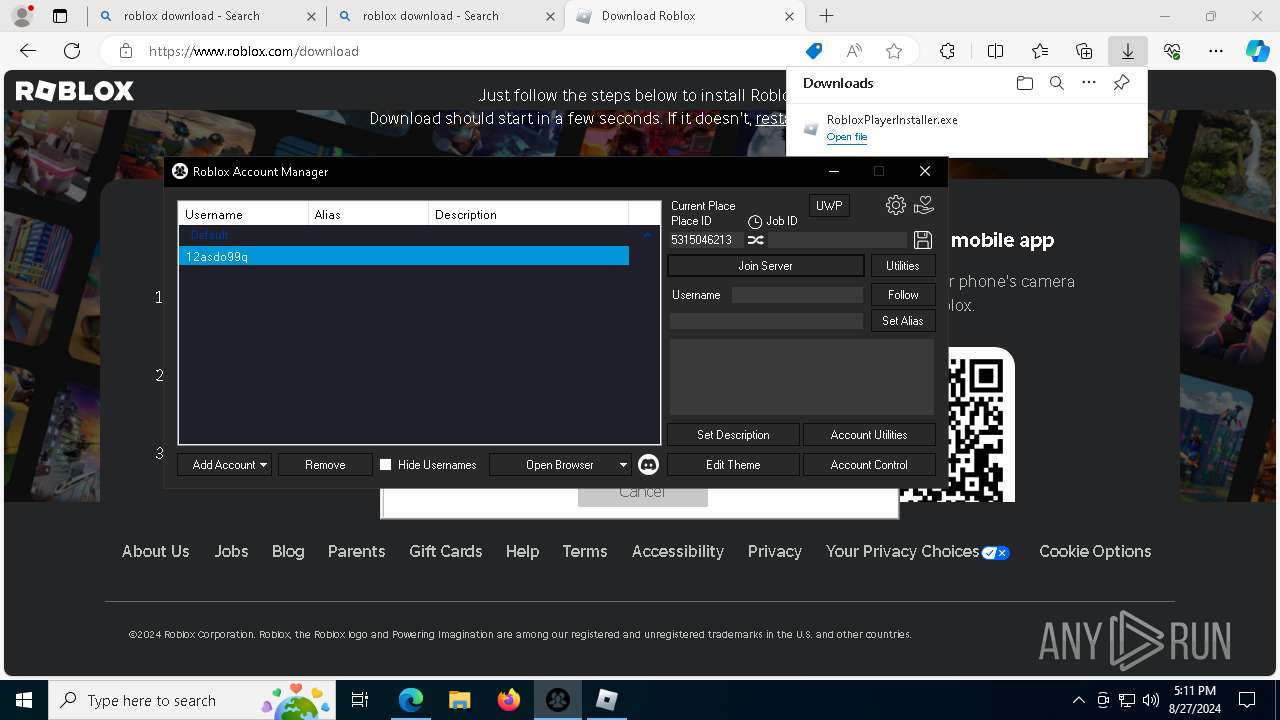Click the UWP button
This screenshot has height=720, width=1280.
click(x=829, y=206)
